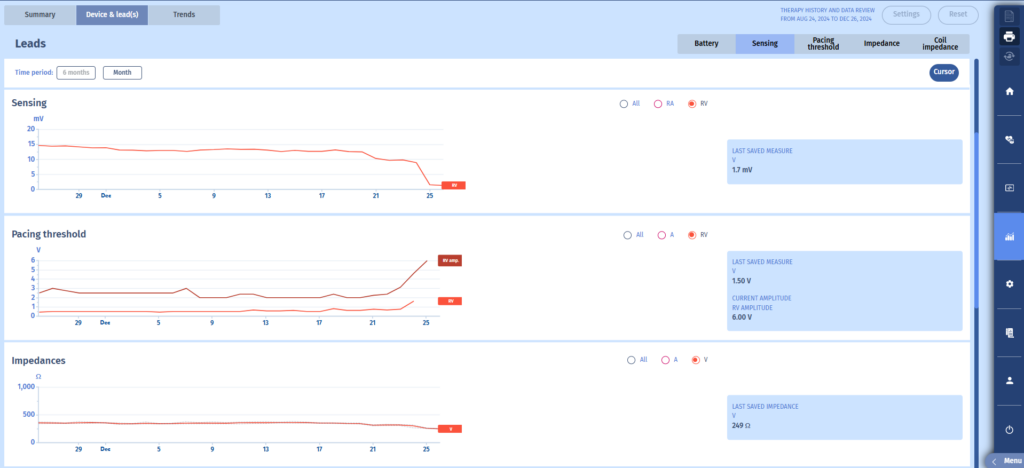Open the settings gear icon in sidebar
1024x468 pixels.
tap(1008, 284)
